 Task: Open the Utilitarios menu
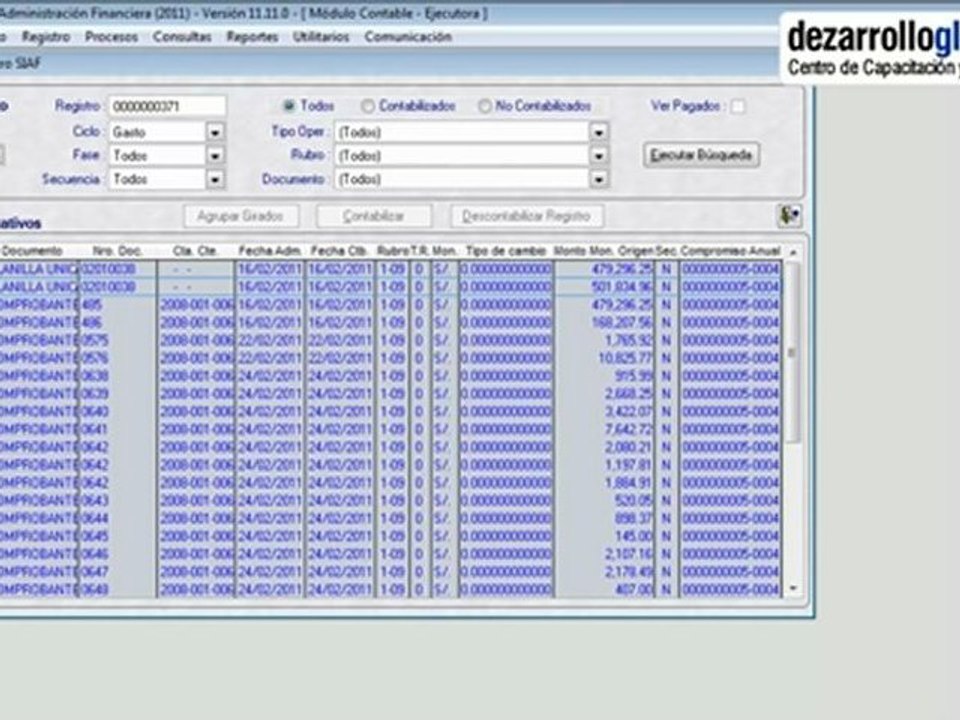pos(321,37)
